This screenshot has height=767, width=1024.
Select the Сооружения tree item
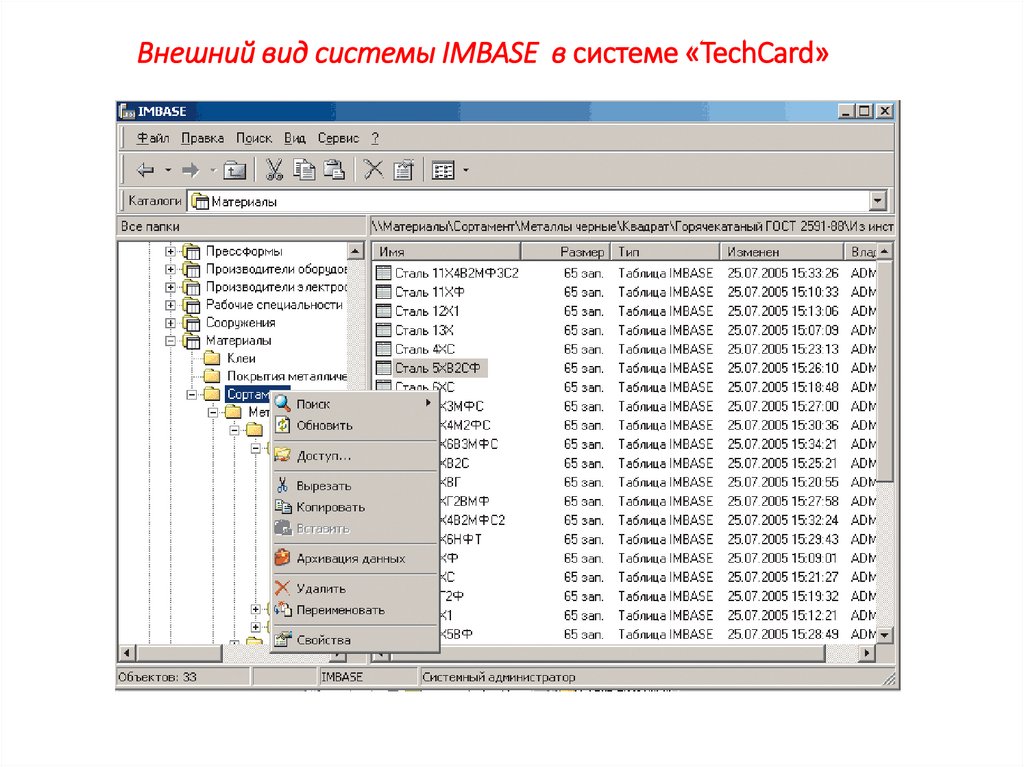point(240,323)
